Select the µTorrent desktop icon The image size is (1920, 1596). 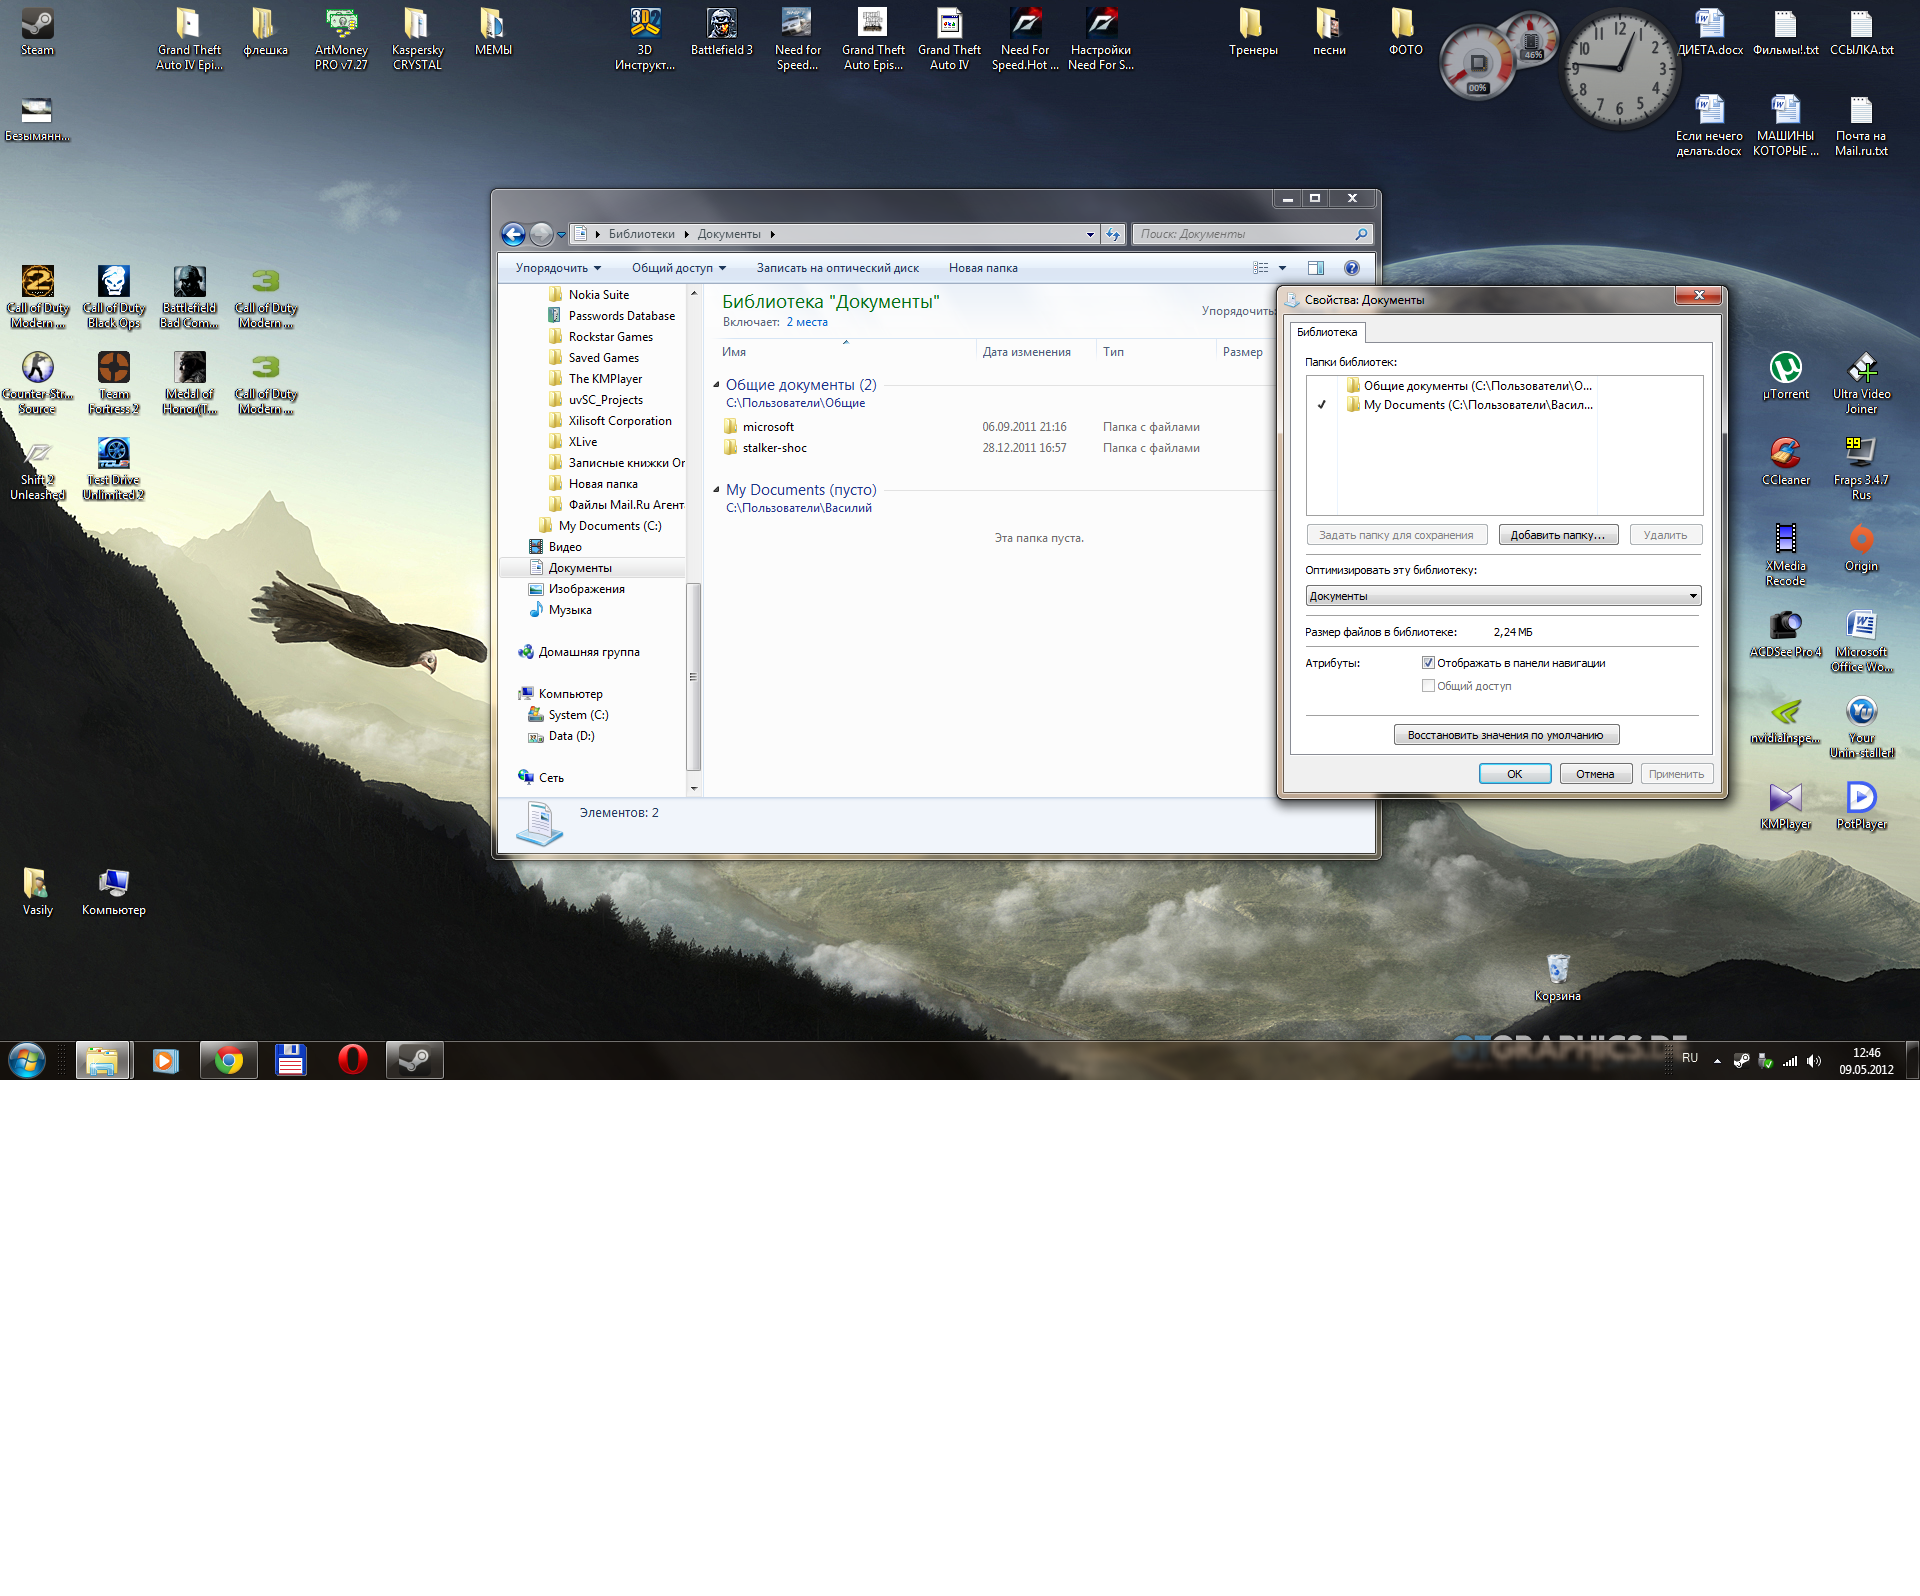[1786, 376]
